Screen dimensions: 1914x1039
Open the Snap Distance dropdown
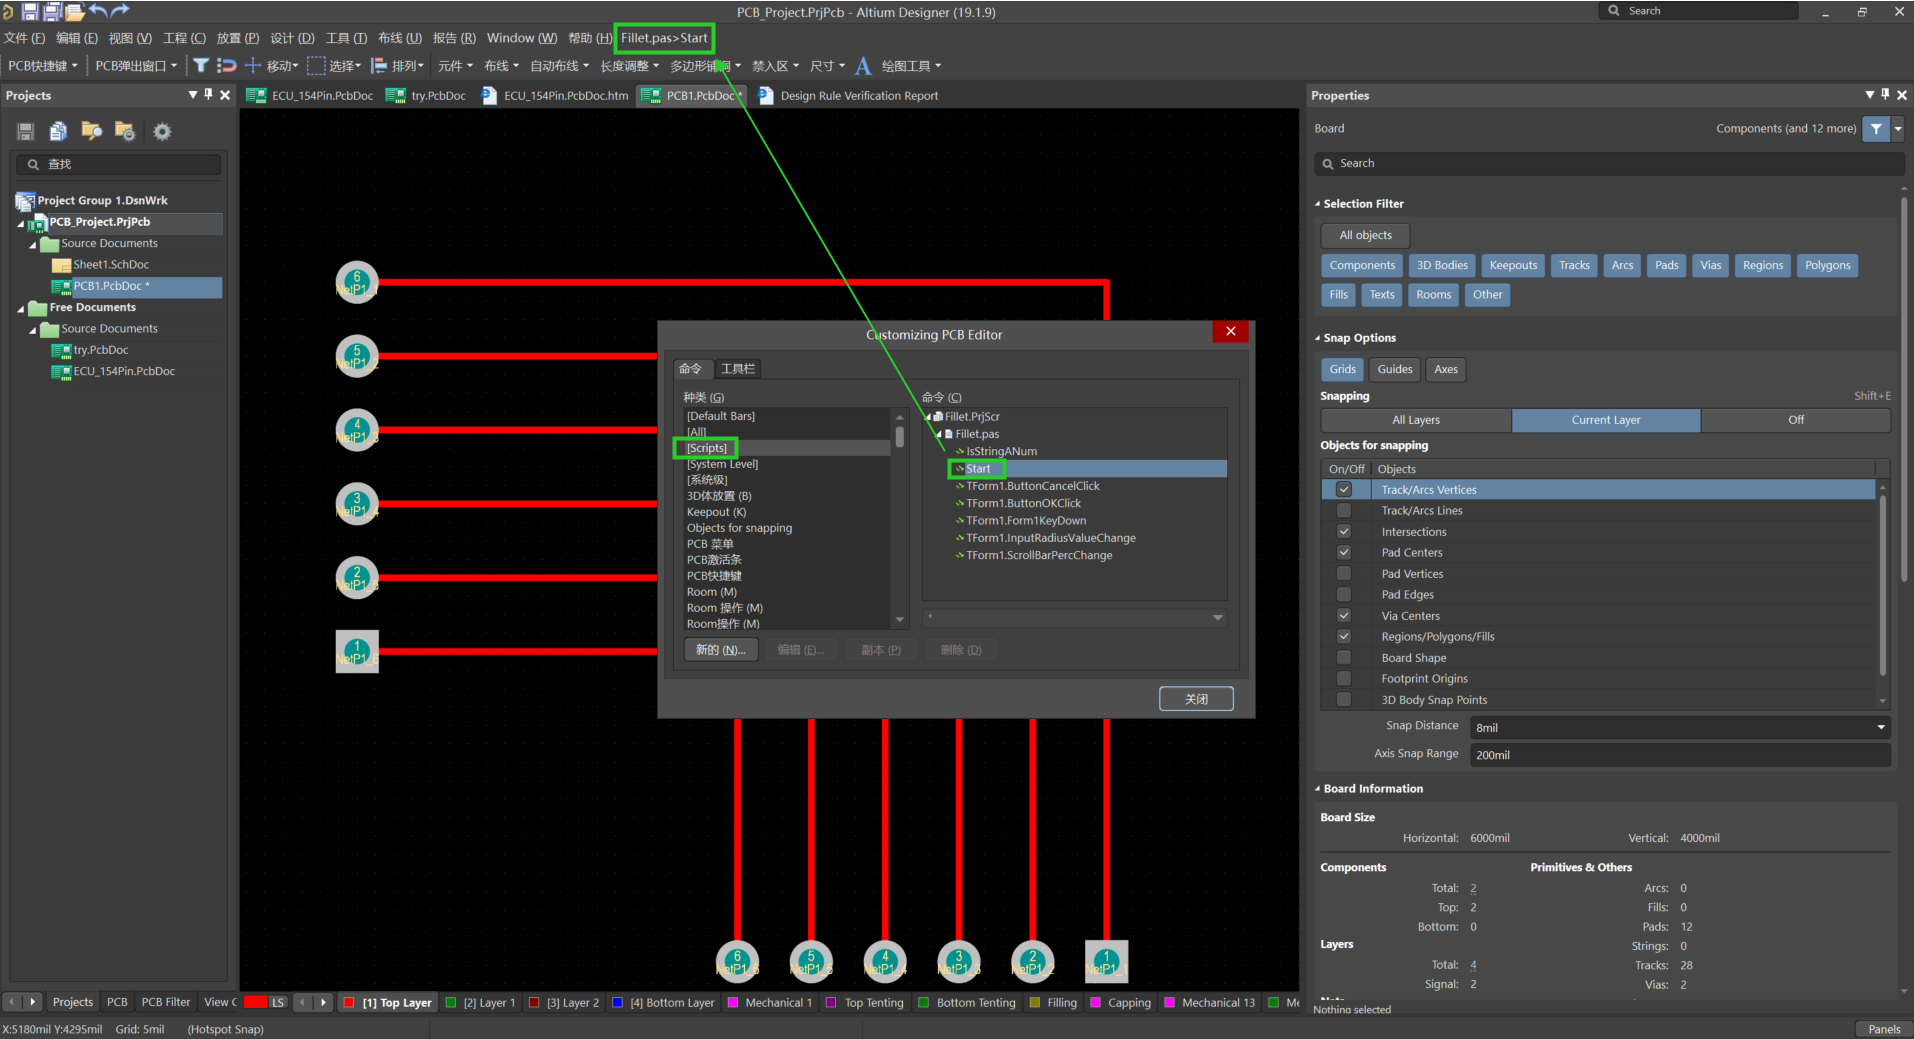click(1880, 728)
